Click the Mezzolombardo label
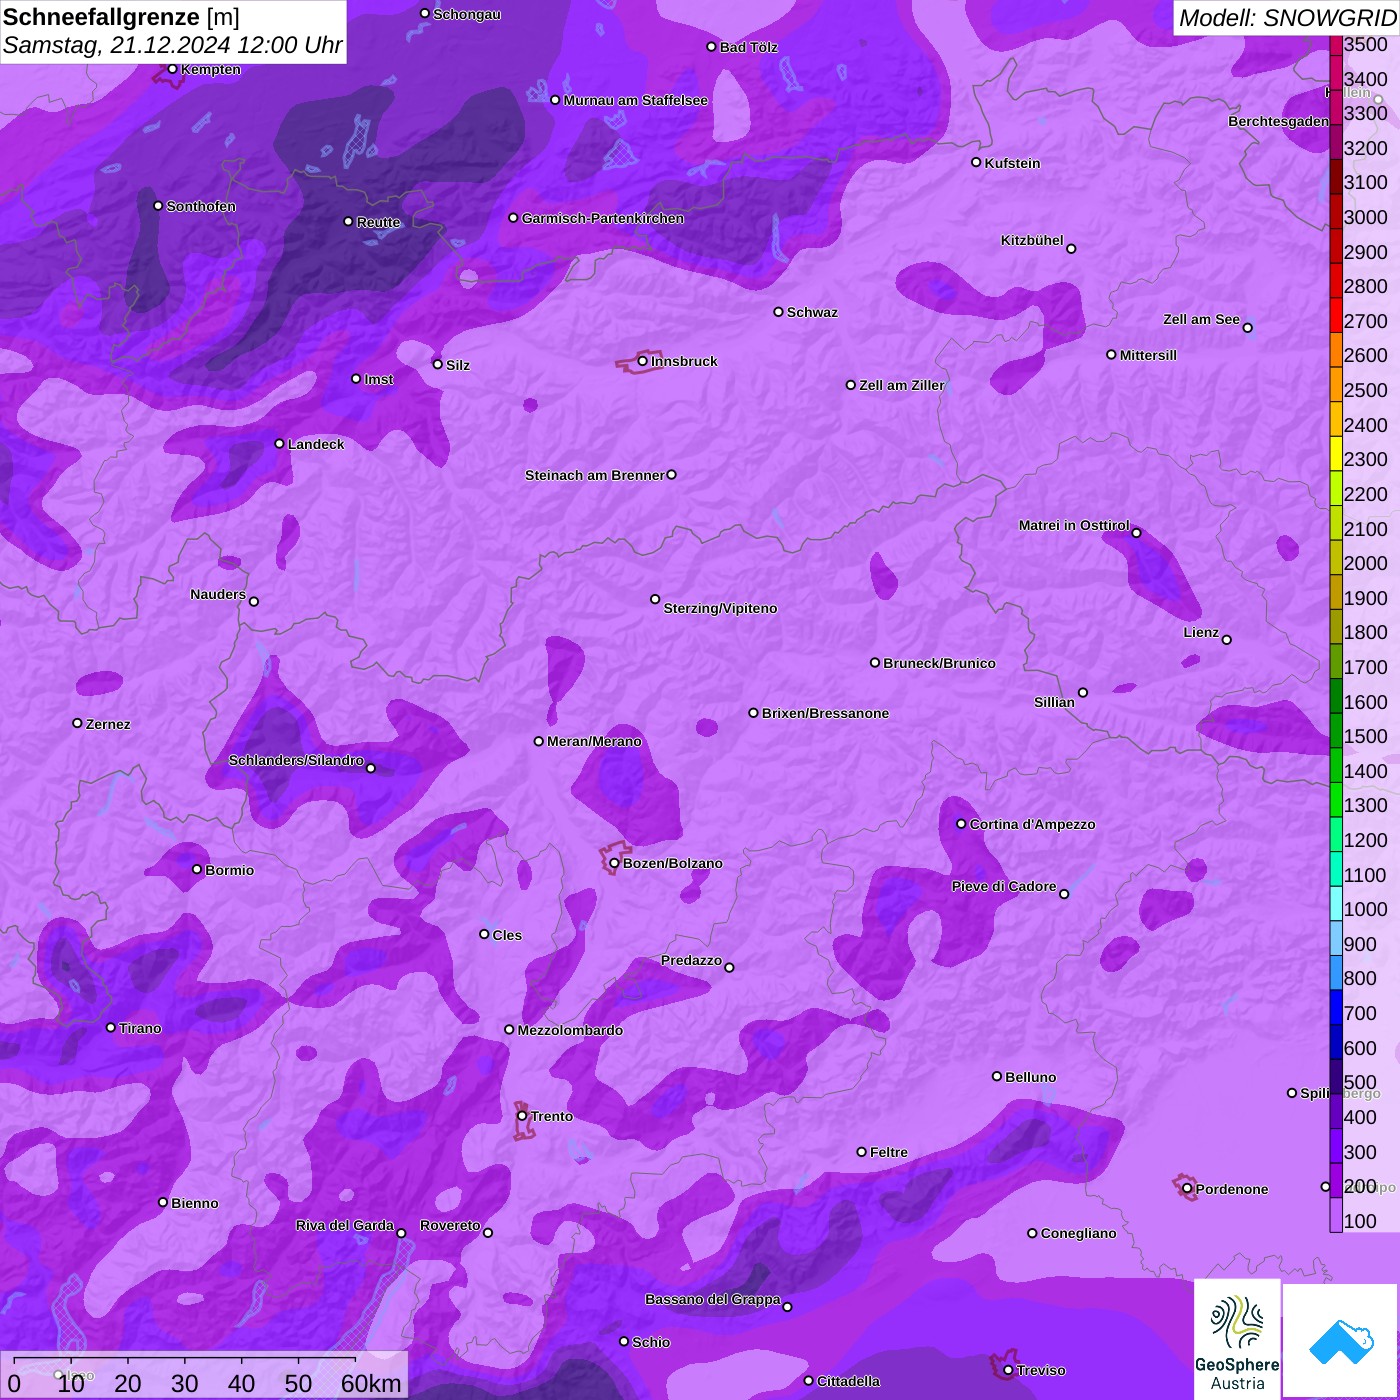 570,1030
